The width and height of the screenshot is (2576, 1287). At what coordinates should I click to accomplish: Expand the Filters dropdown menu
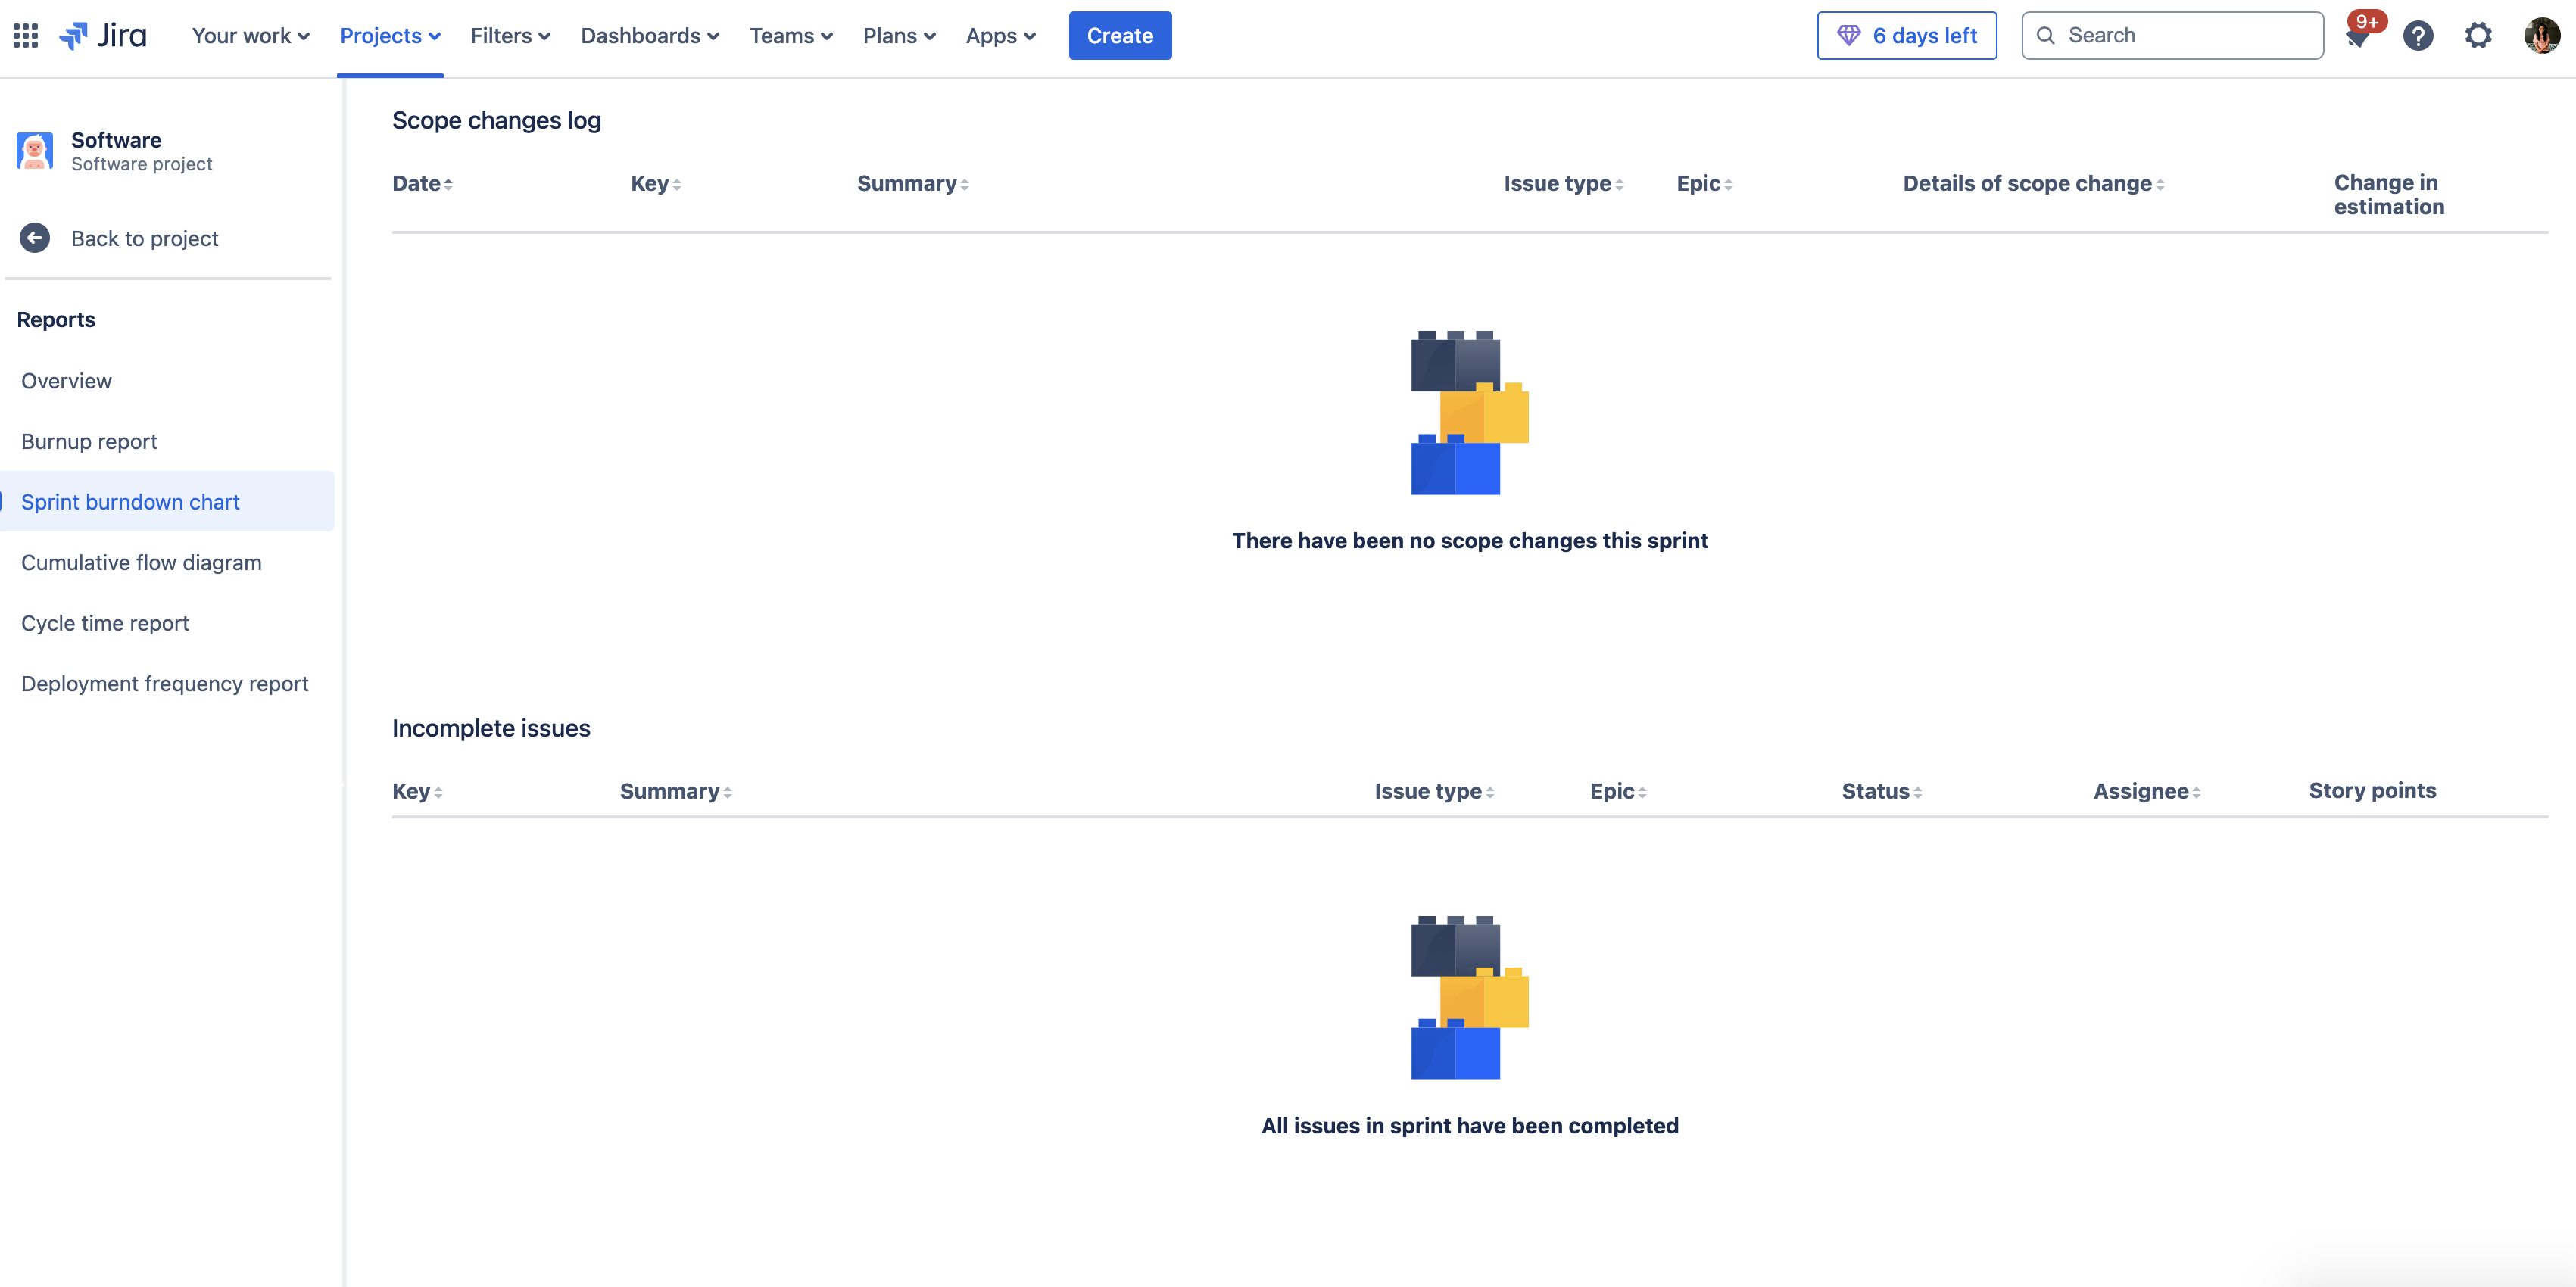[x=510, y=36]
